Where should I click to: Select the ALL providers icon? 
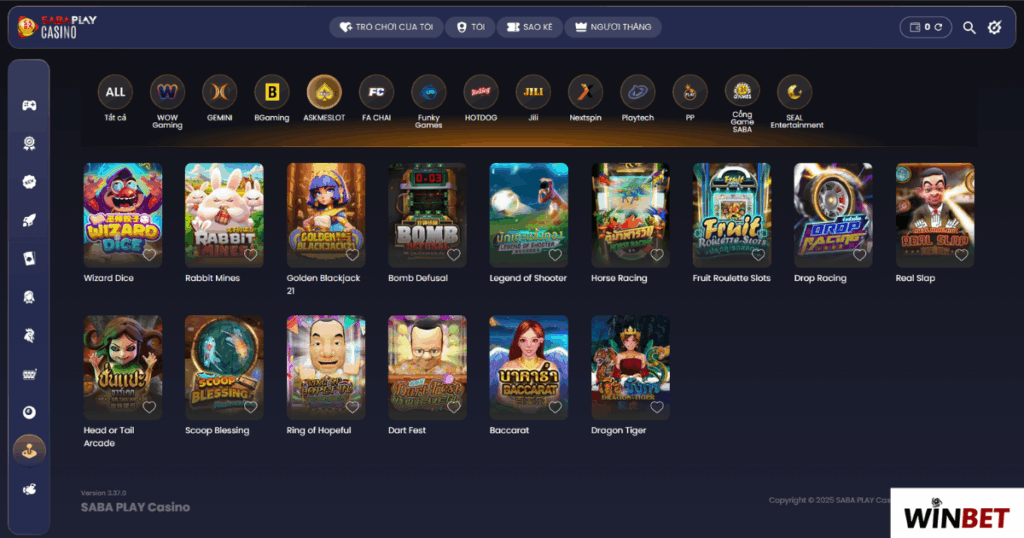click(x=116, y=92)
